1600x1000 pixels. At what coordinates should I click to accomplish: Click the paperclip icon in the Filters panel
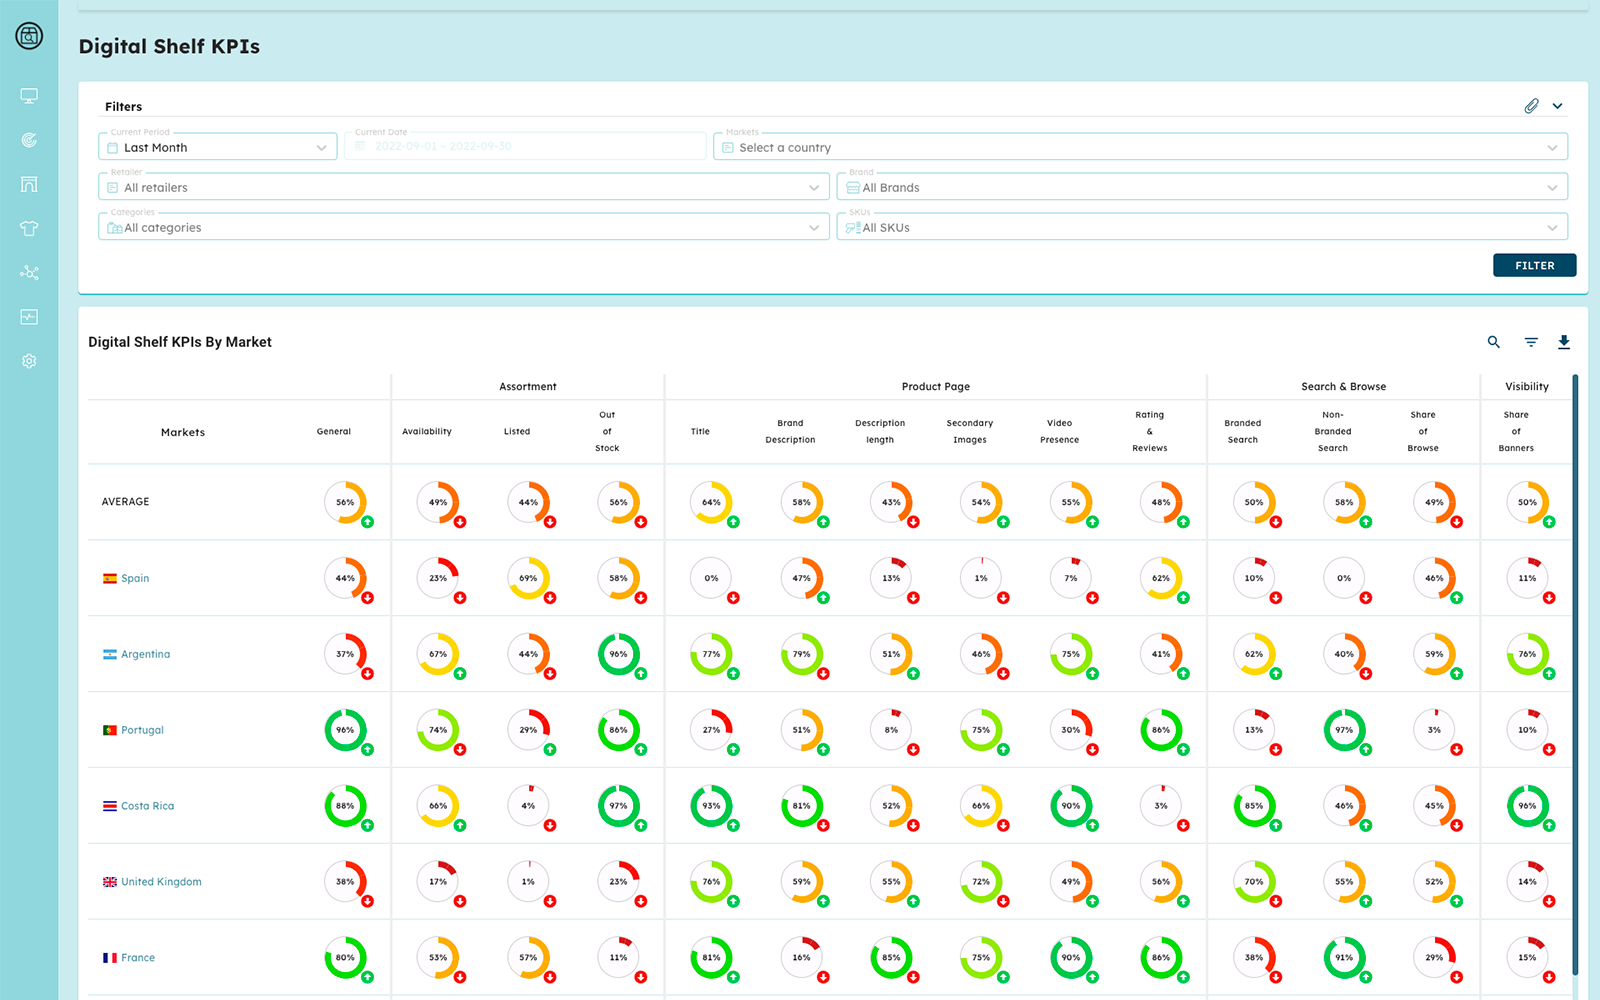tap(1530, 105)
